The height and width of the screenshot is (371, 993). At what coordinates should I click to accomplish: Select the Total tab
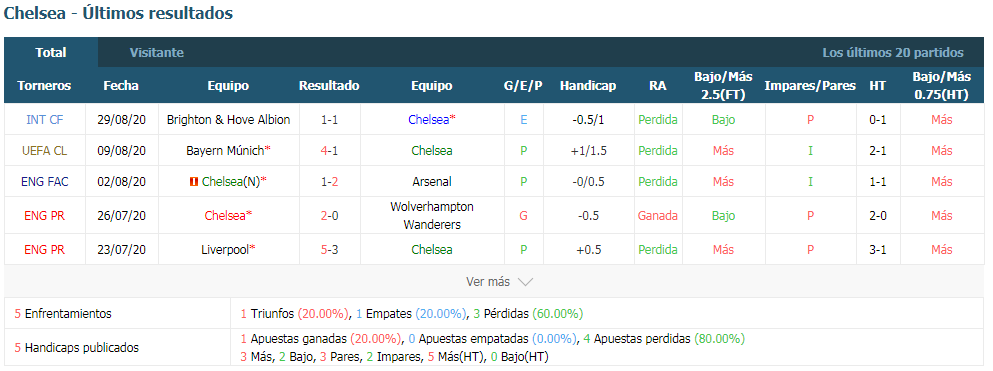click(x=51, y=53)
